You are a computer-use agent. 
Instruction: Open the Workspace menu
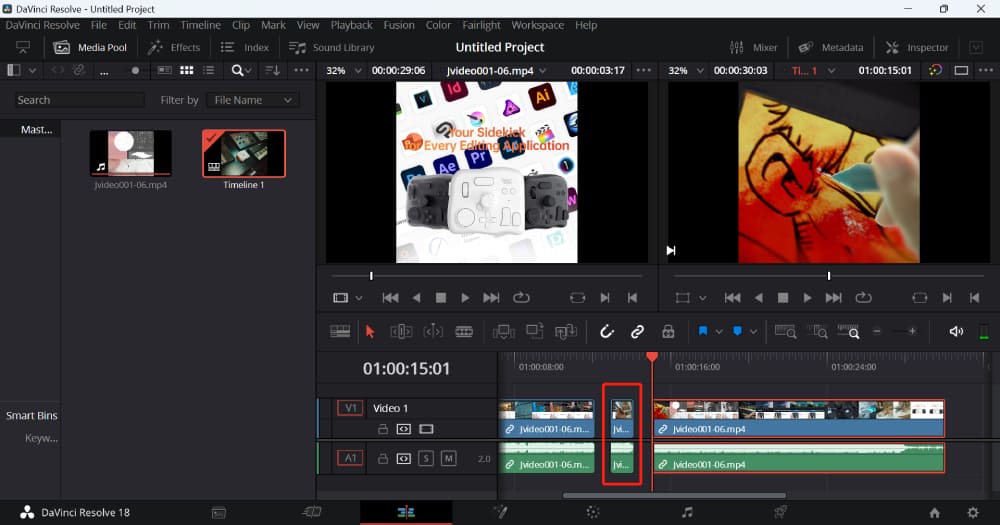[538, 25]
